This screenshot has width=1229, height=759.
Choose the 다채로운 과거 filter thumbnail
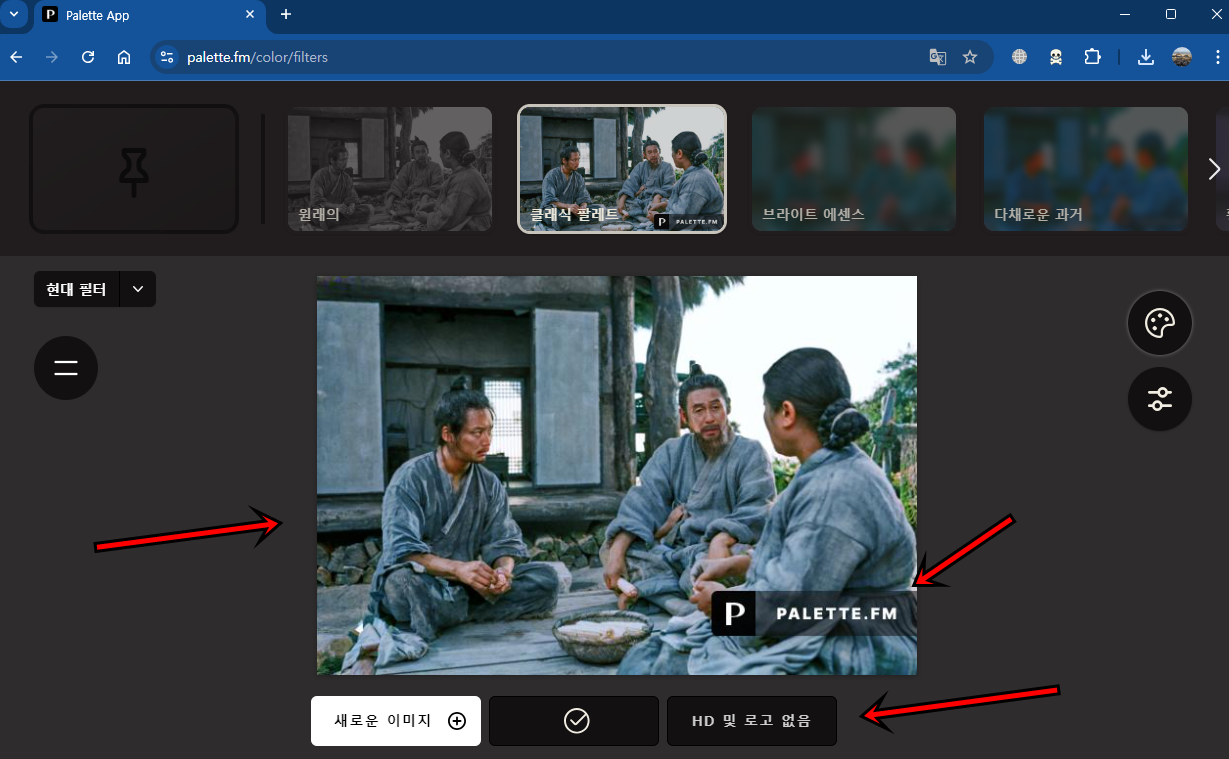click(1086, 169)
